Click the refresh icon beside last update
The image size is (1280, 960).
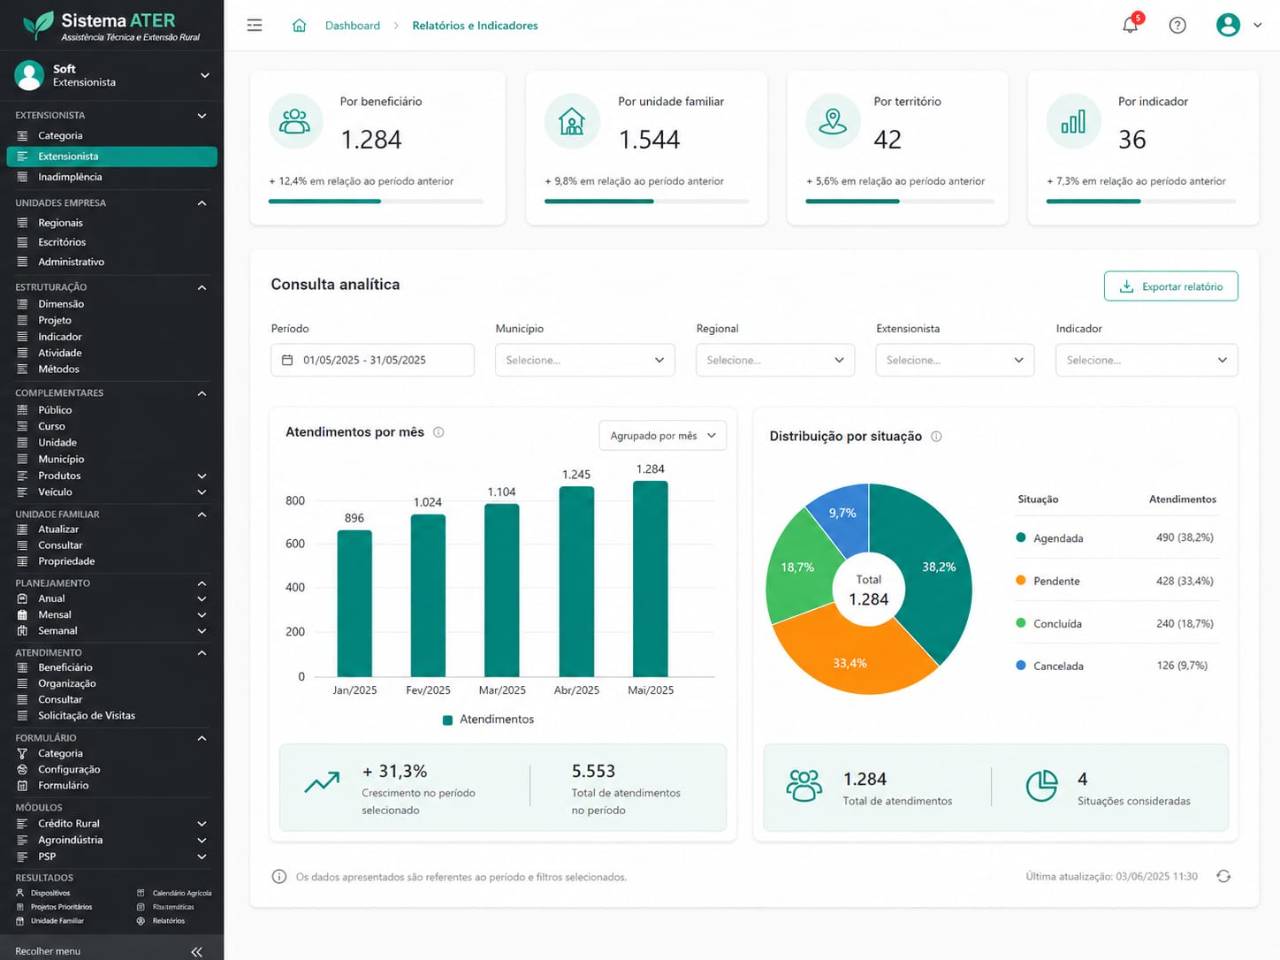[x=1223, y=876]
